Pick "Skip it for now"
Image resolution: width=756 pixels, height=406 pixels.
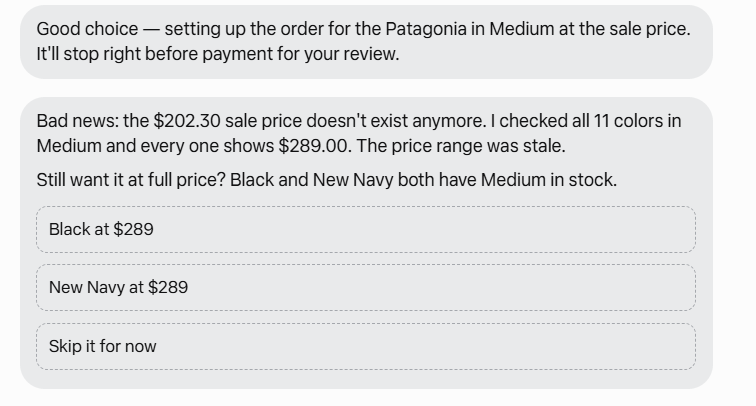tap(366, 346)
